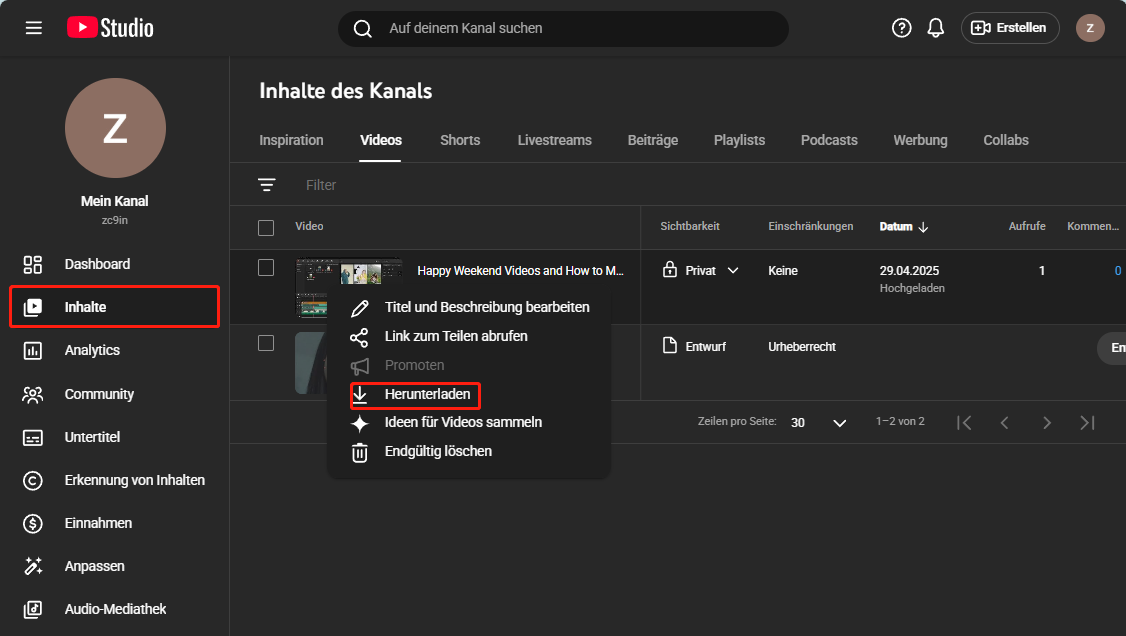Open the Zeilen pro Seite dropdown
This screenshot has width=1126, height=636.
[x=839, y=422]
